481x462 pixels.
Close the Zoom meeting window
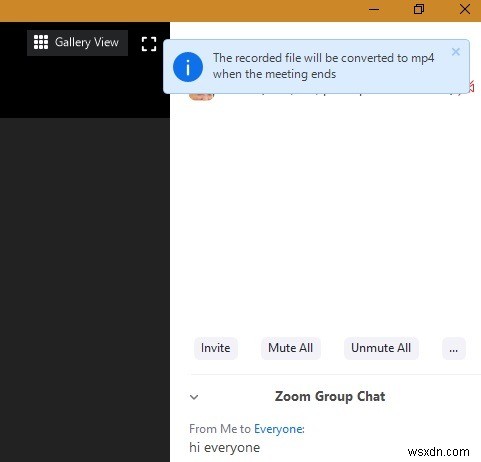click(x=465, y=10)
